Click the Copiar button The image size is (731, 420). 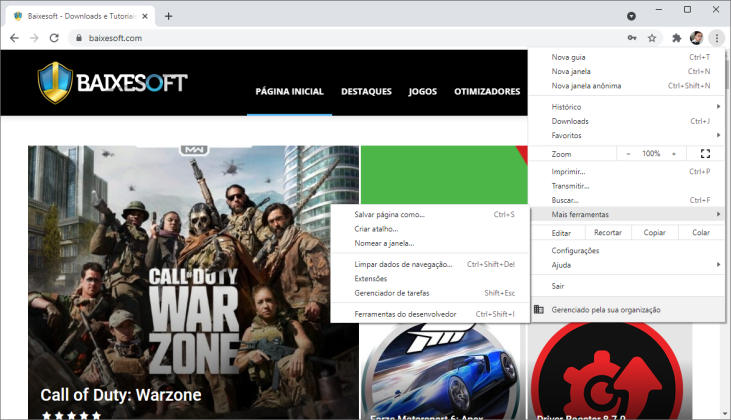click(x=655, y=233)
